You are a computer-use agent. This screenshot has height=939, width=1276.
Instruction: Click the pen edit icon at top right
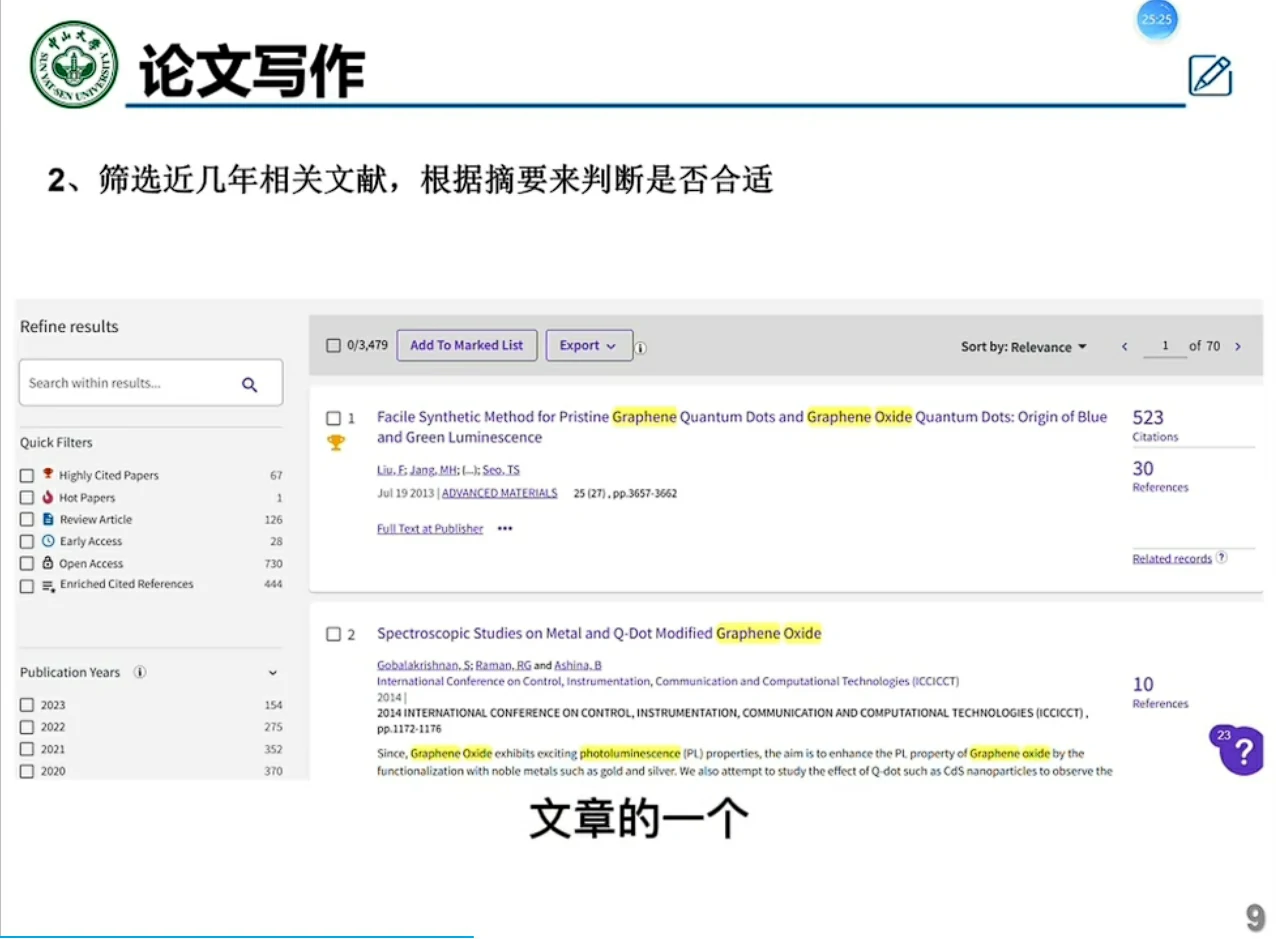1209,76
